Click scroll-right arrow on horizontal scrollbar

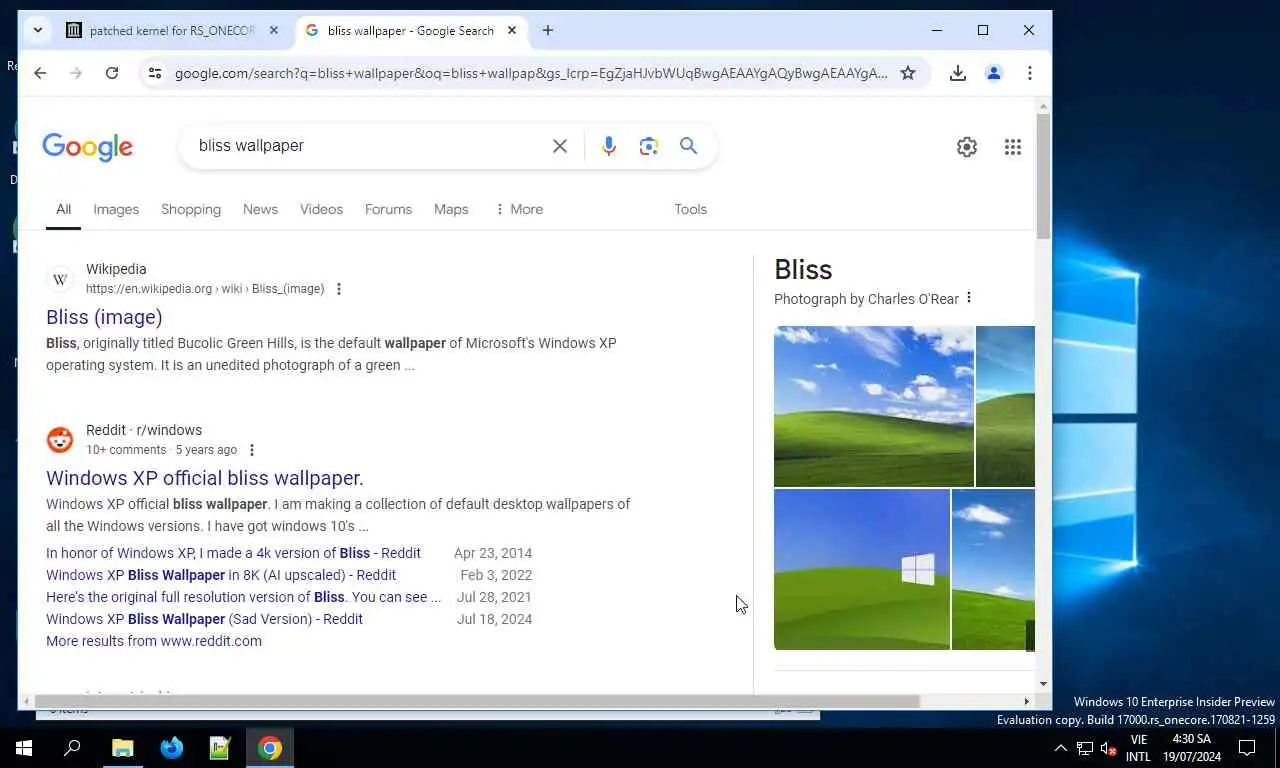(1027, 702)
